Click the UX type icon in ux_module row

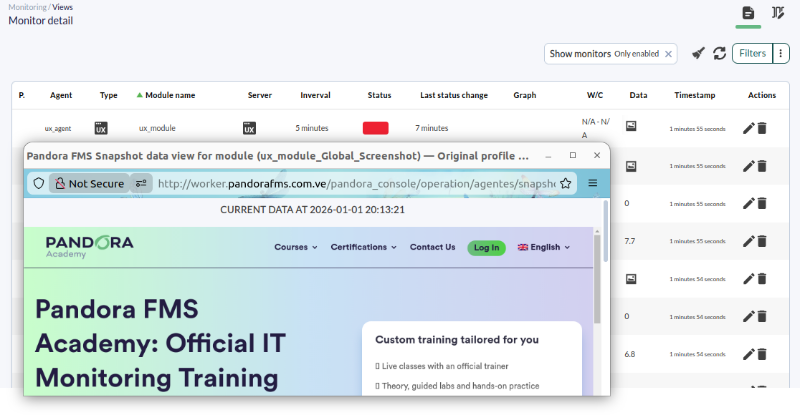click(101, 128)
